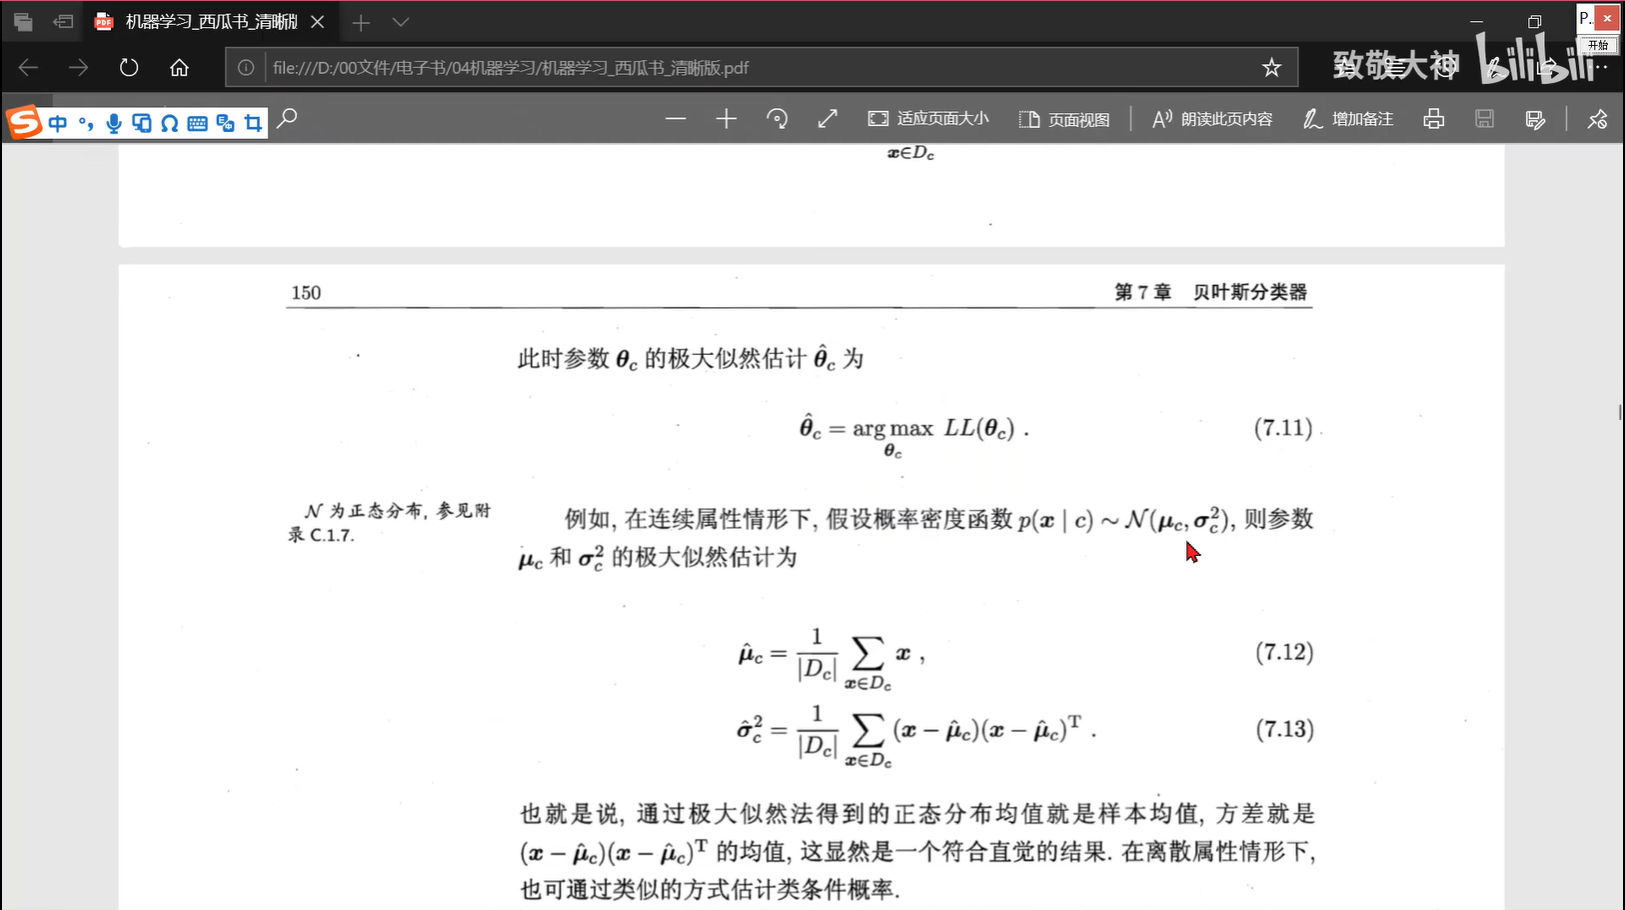Screen dimensions: 1625x910
Task: Toggle full-screen reading mode with diagonal arrows
Action: pos(828,118)
